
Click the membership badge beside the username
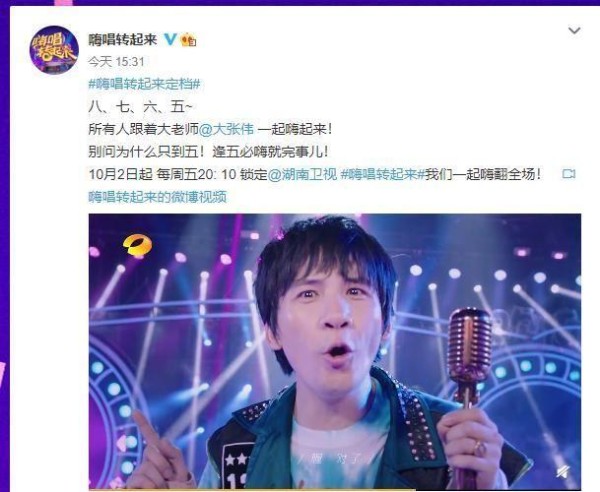(x=188, y=40)
